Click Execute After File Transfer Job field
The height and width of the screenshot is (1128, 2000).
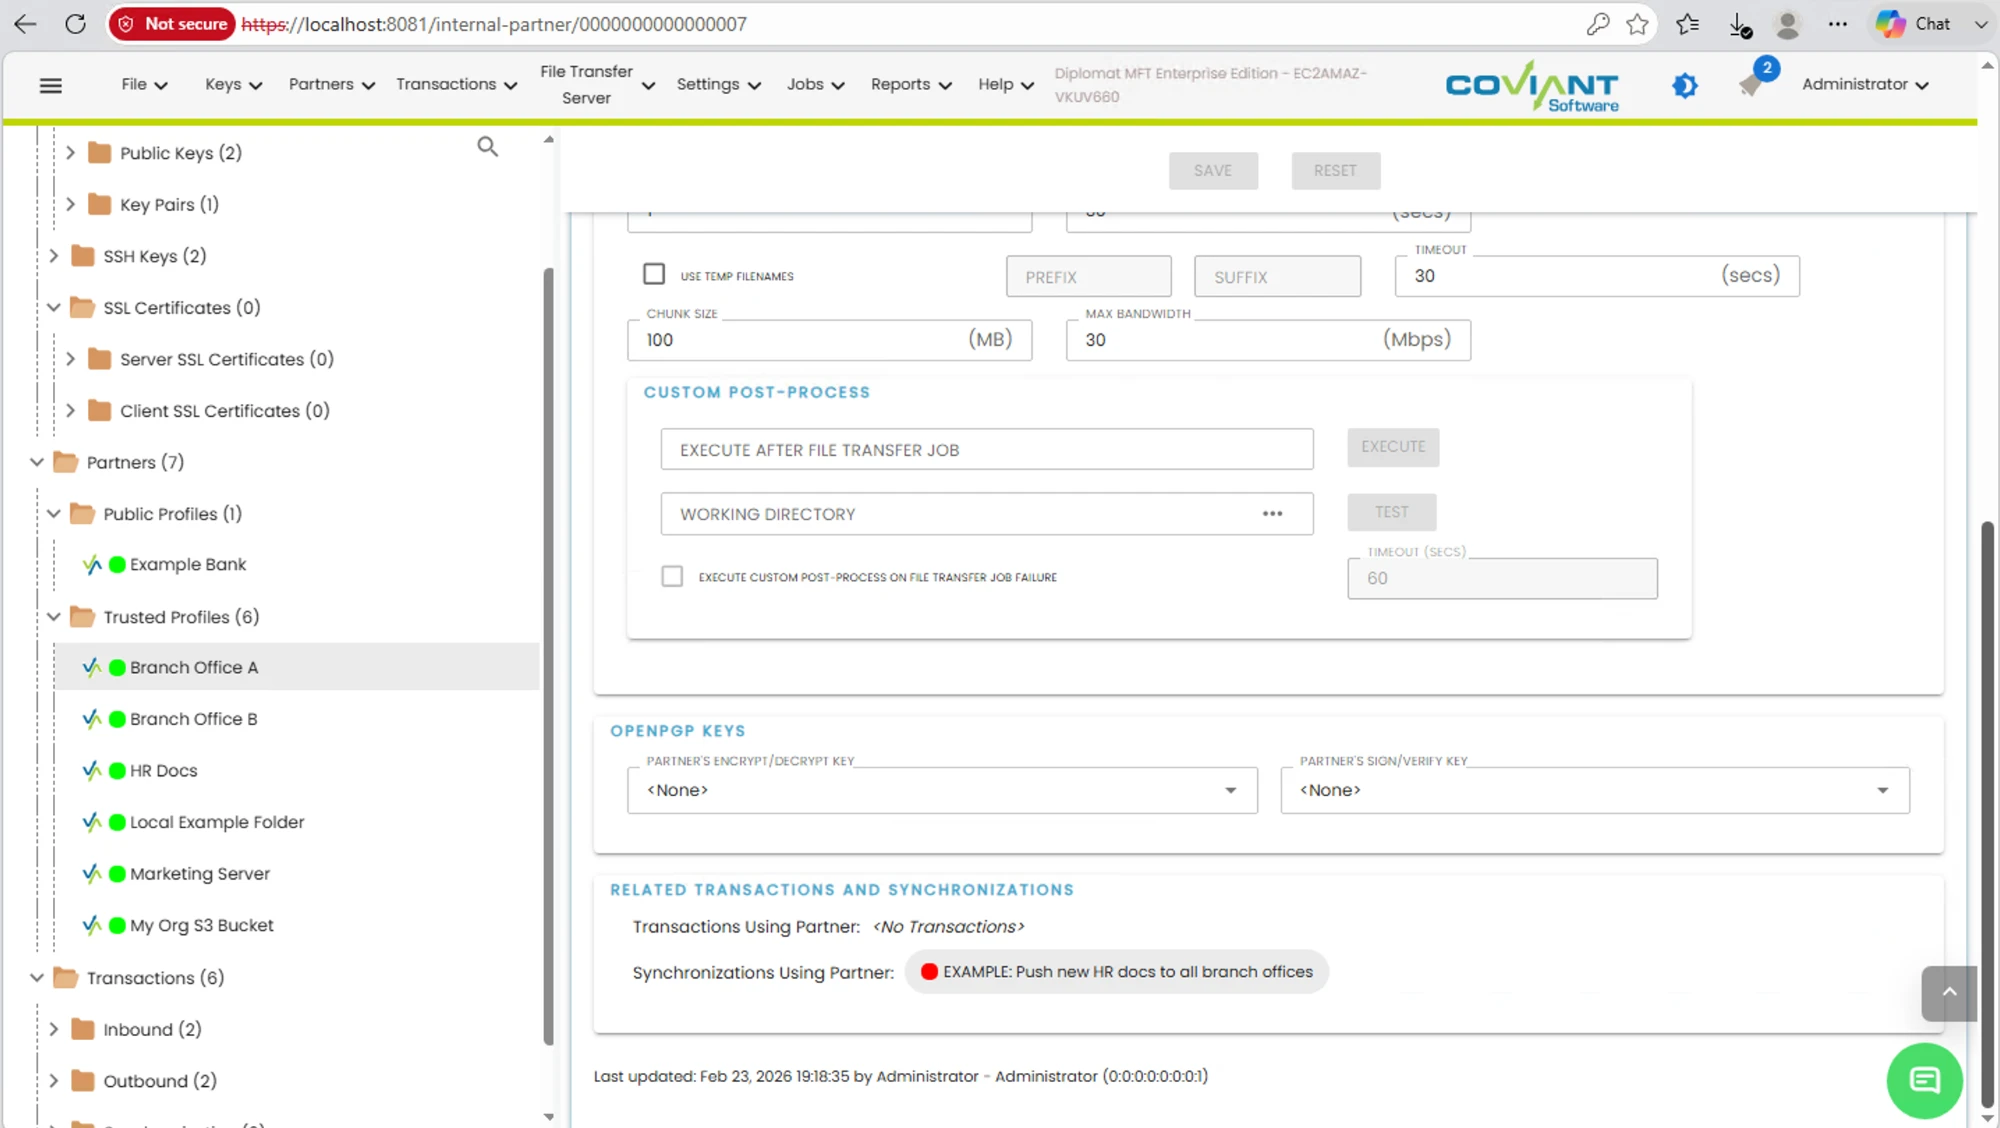(x=986, y=450)
